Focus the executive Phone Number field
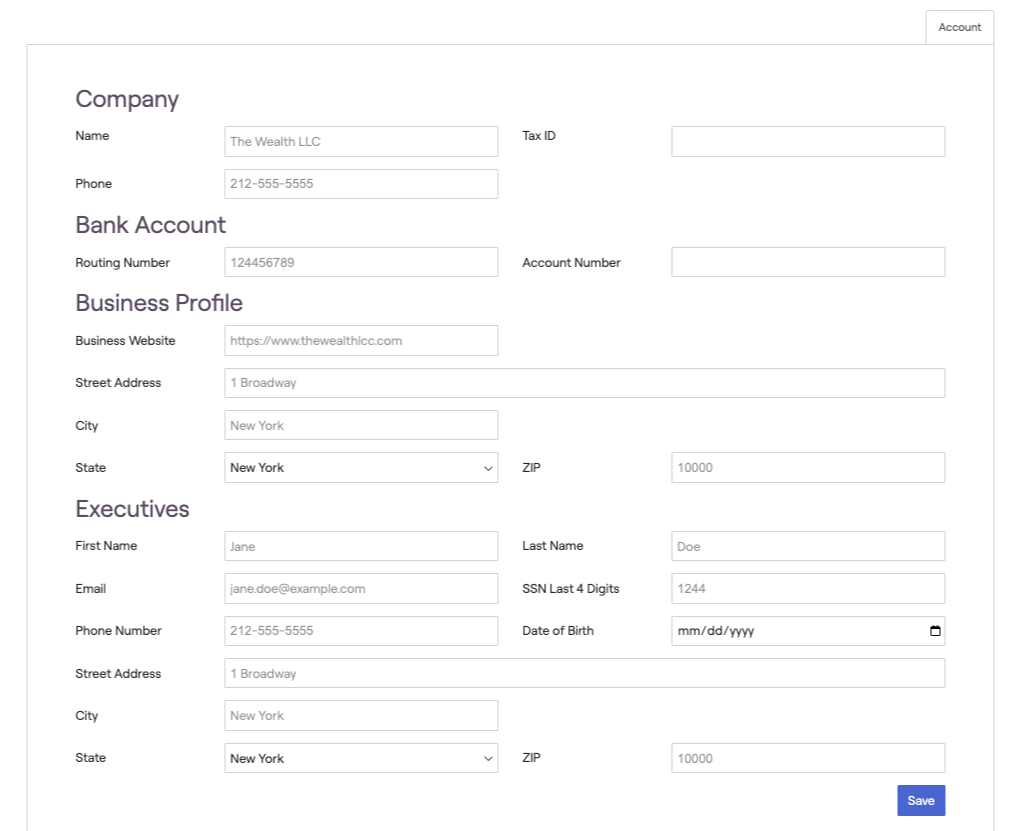Screen dimensions: 1020x831 click(361, 631)
